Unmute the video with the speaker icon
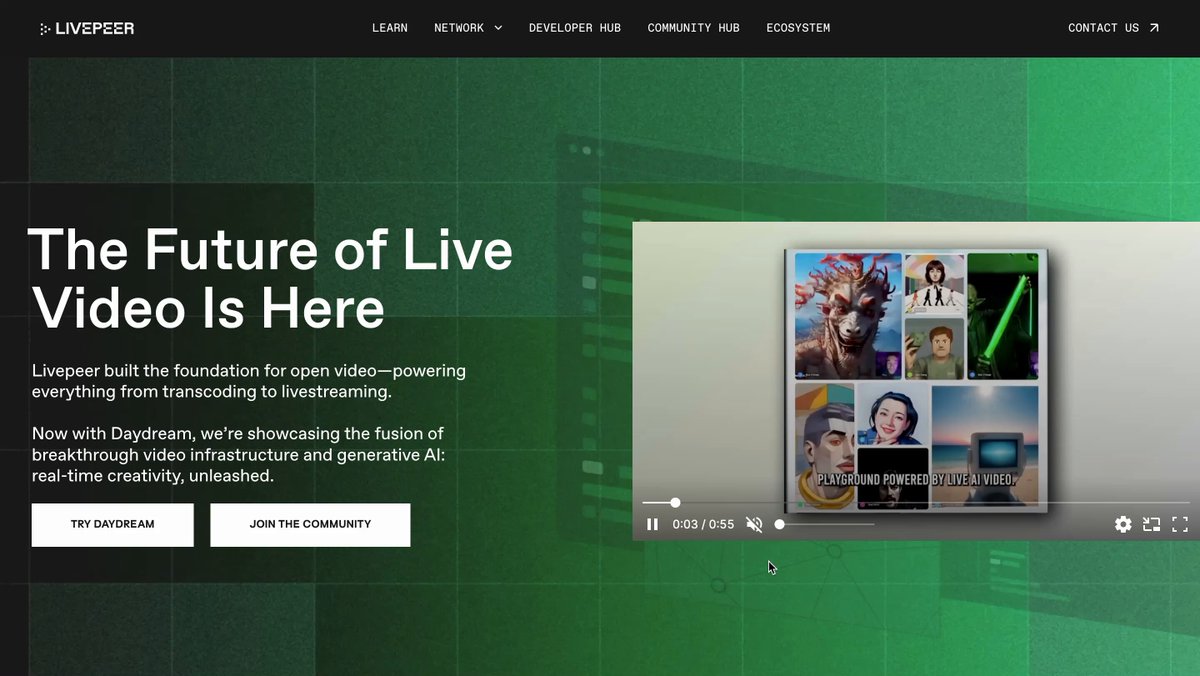The width and height of the screenshot is (1200, 676). tap(755, 524)
